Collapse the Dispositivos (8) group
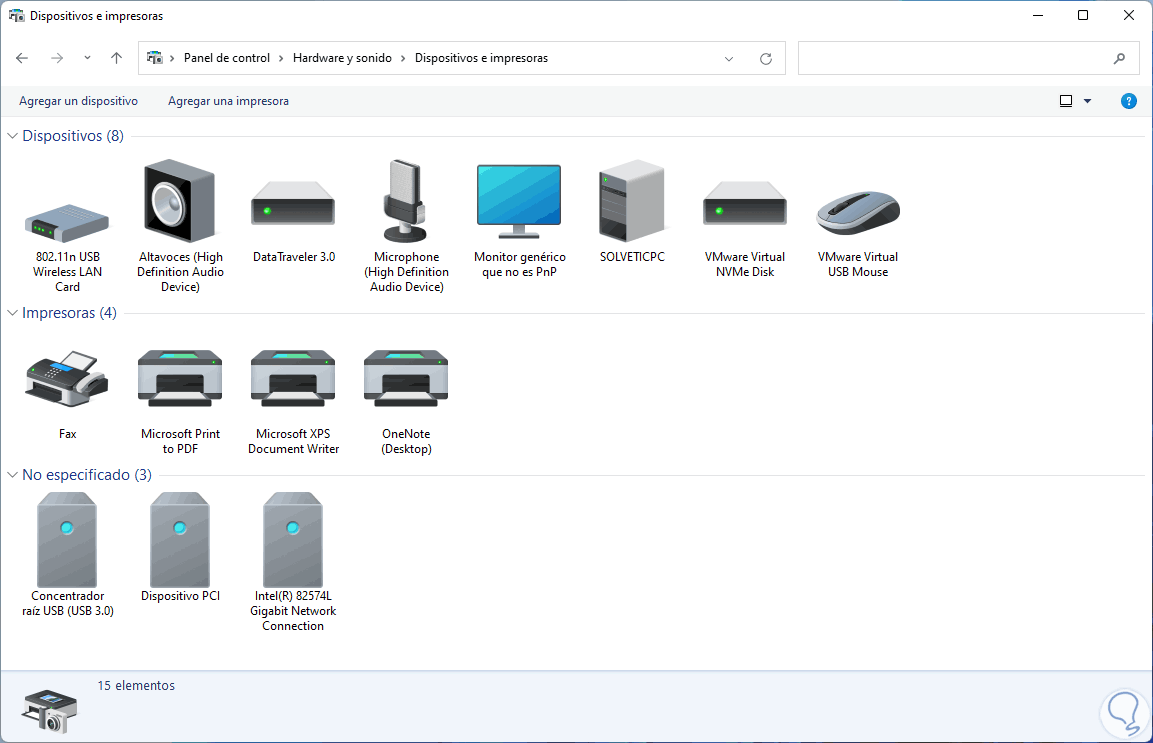 pos(13,136)
